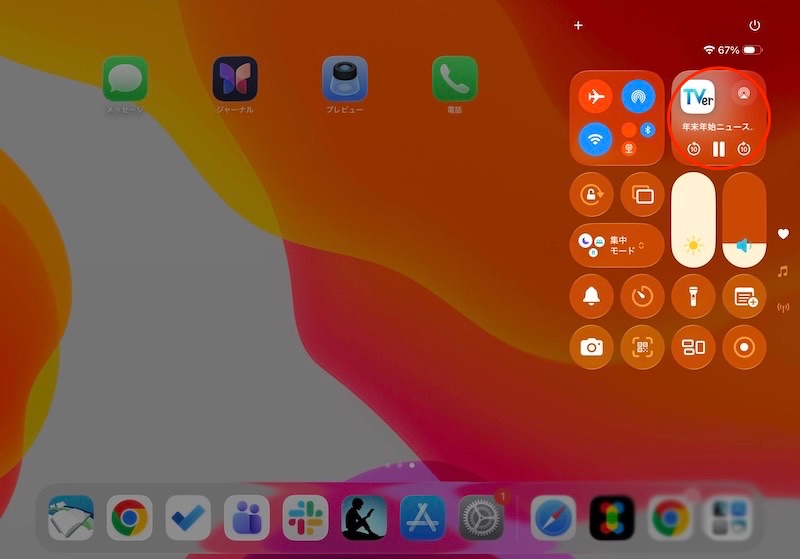
Task: Toggle AirDrop in connectivity group
Action: pyautogui.click(x=638, y=96)
